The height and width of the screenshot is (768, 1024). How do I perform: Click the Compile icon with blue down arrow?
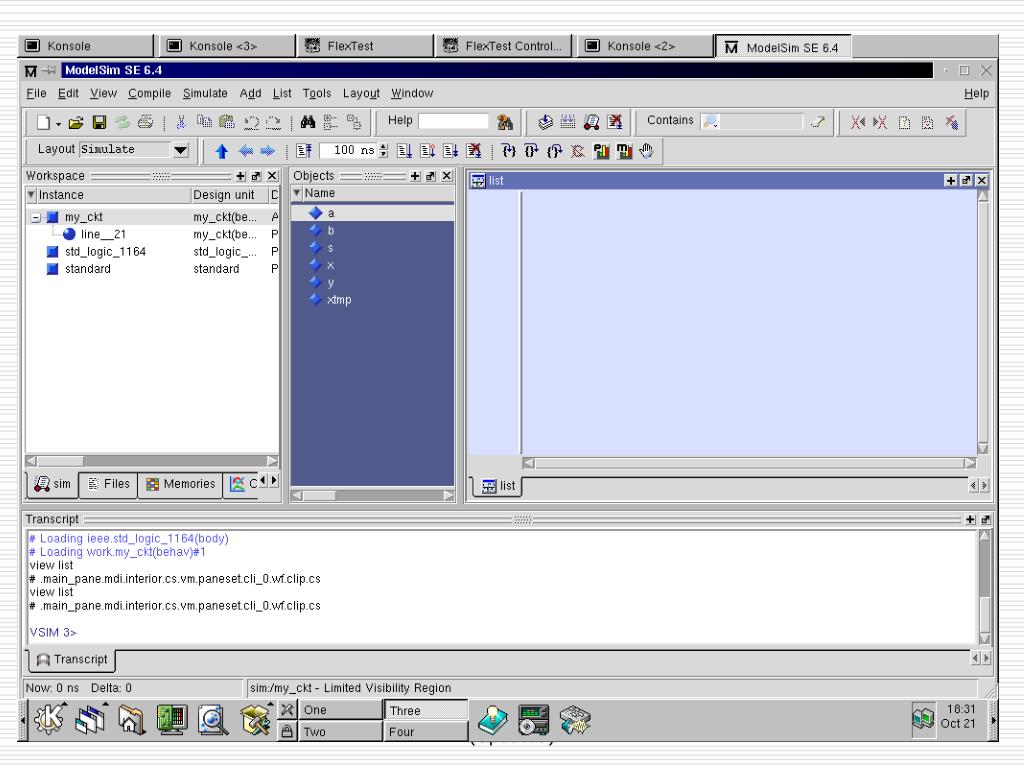pos(545,122)
